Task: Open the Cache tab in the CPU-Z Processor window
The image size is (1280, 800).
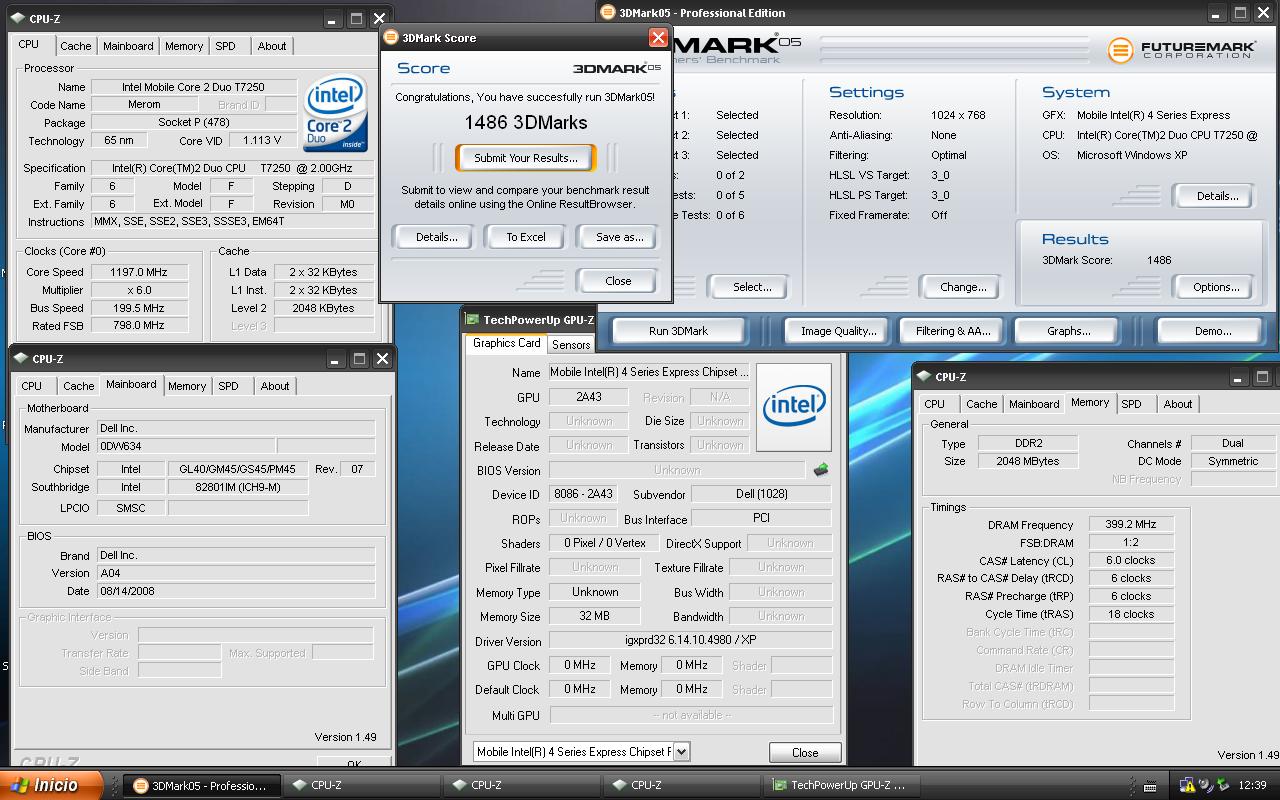Action: 76,46
